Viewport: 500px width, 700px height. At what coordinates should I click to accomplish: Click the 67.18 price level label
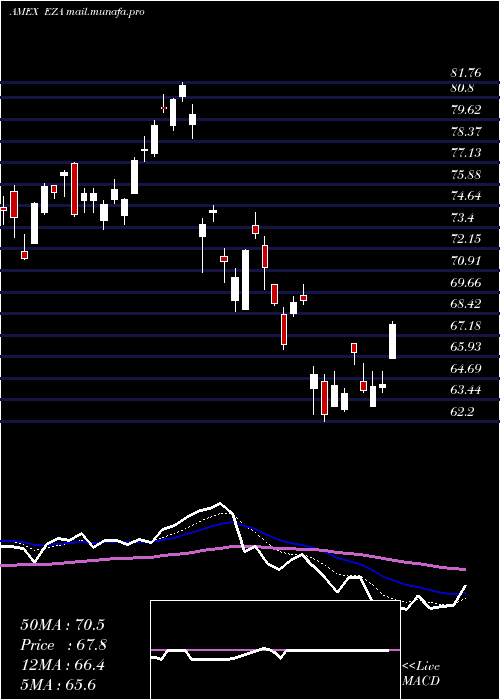pyautogui.click(x=466, y=326)
